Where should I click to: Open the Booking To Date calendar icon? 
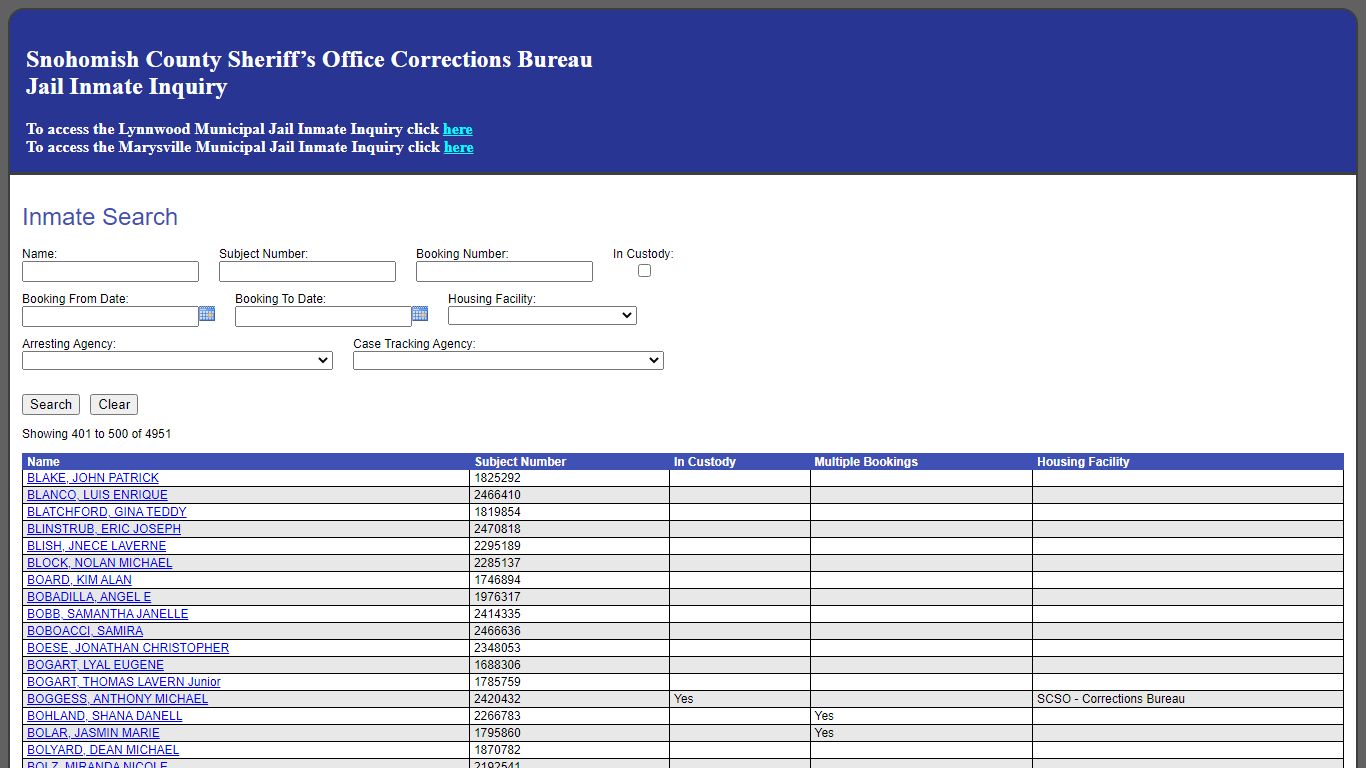point(420,314)
